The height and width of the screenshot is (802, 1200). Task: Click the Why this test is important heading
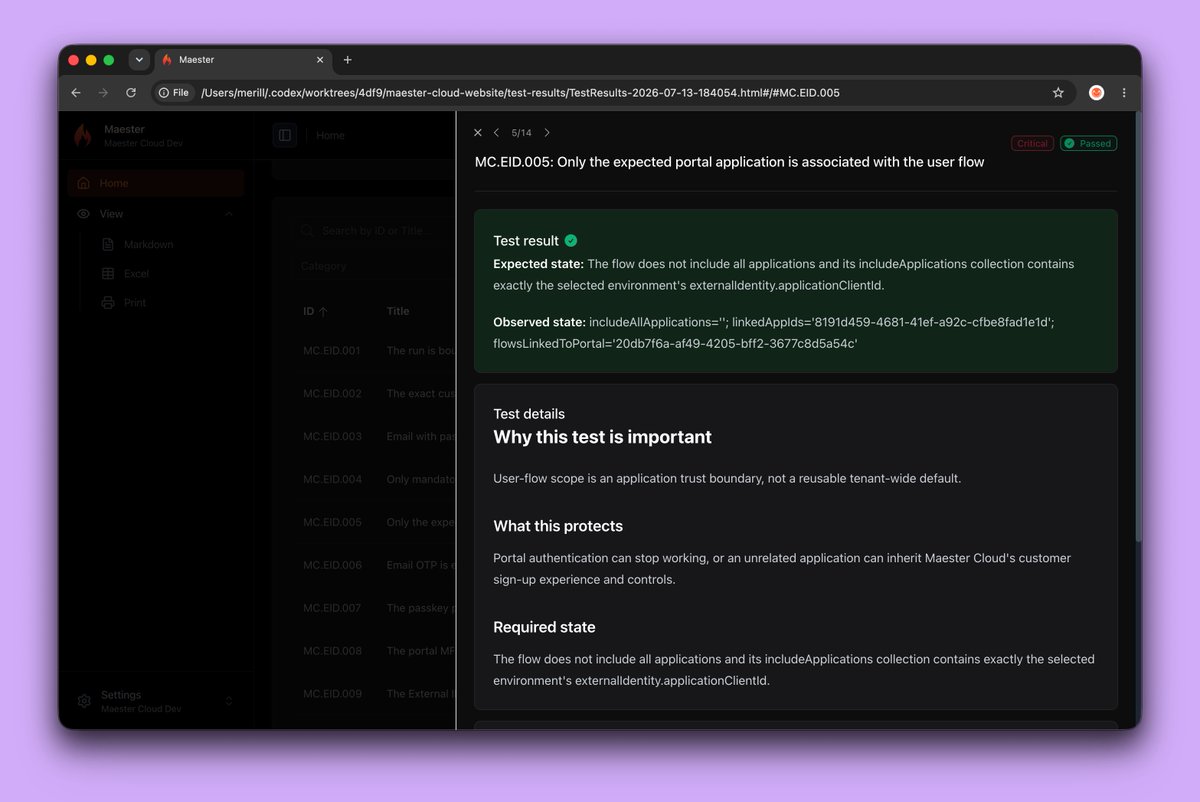(x=602, y=437)
